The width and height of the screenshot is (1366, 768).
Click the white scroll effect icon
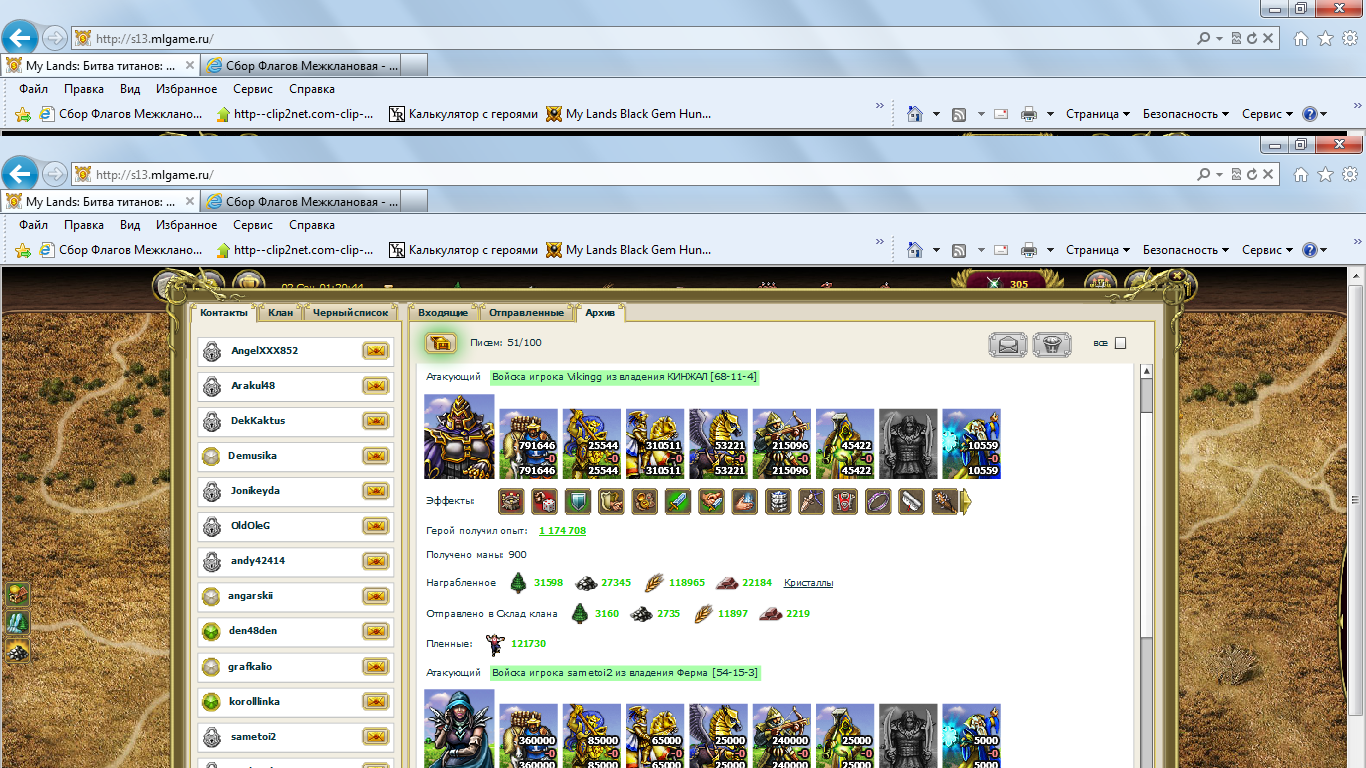pyautogui.click(x=911, y=501)
